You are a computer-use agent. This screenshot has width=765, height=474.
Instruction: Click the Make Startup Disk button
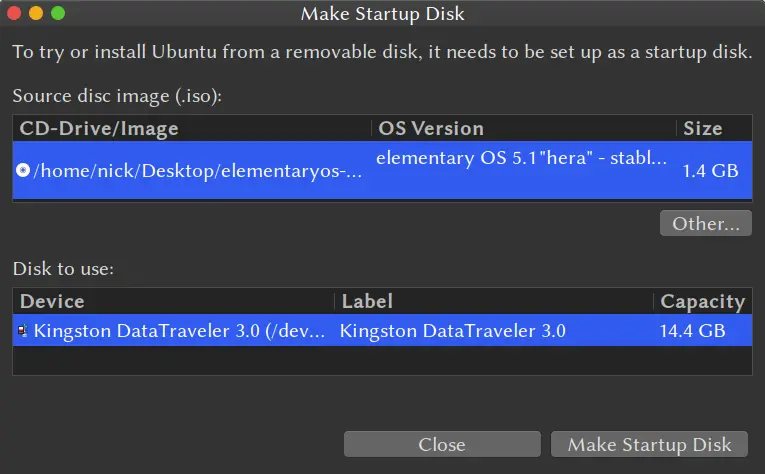click(650, 445)
